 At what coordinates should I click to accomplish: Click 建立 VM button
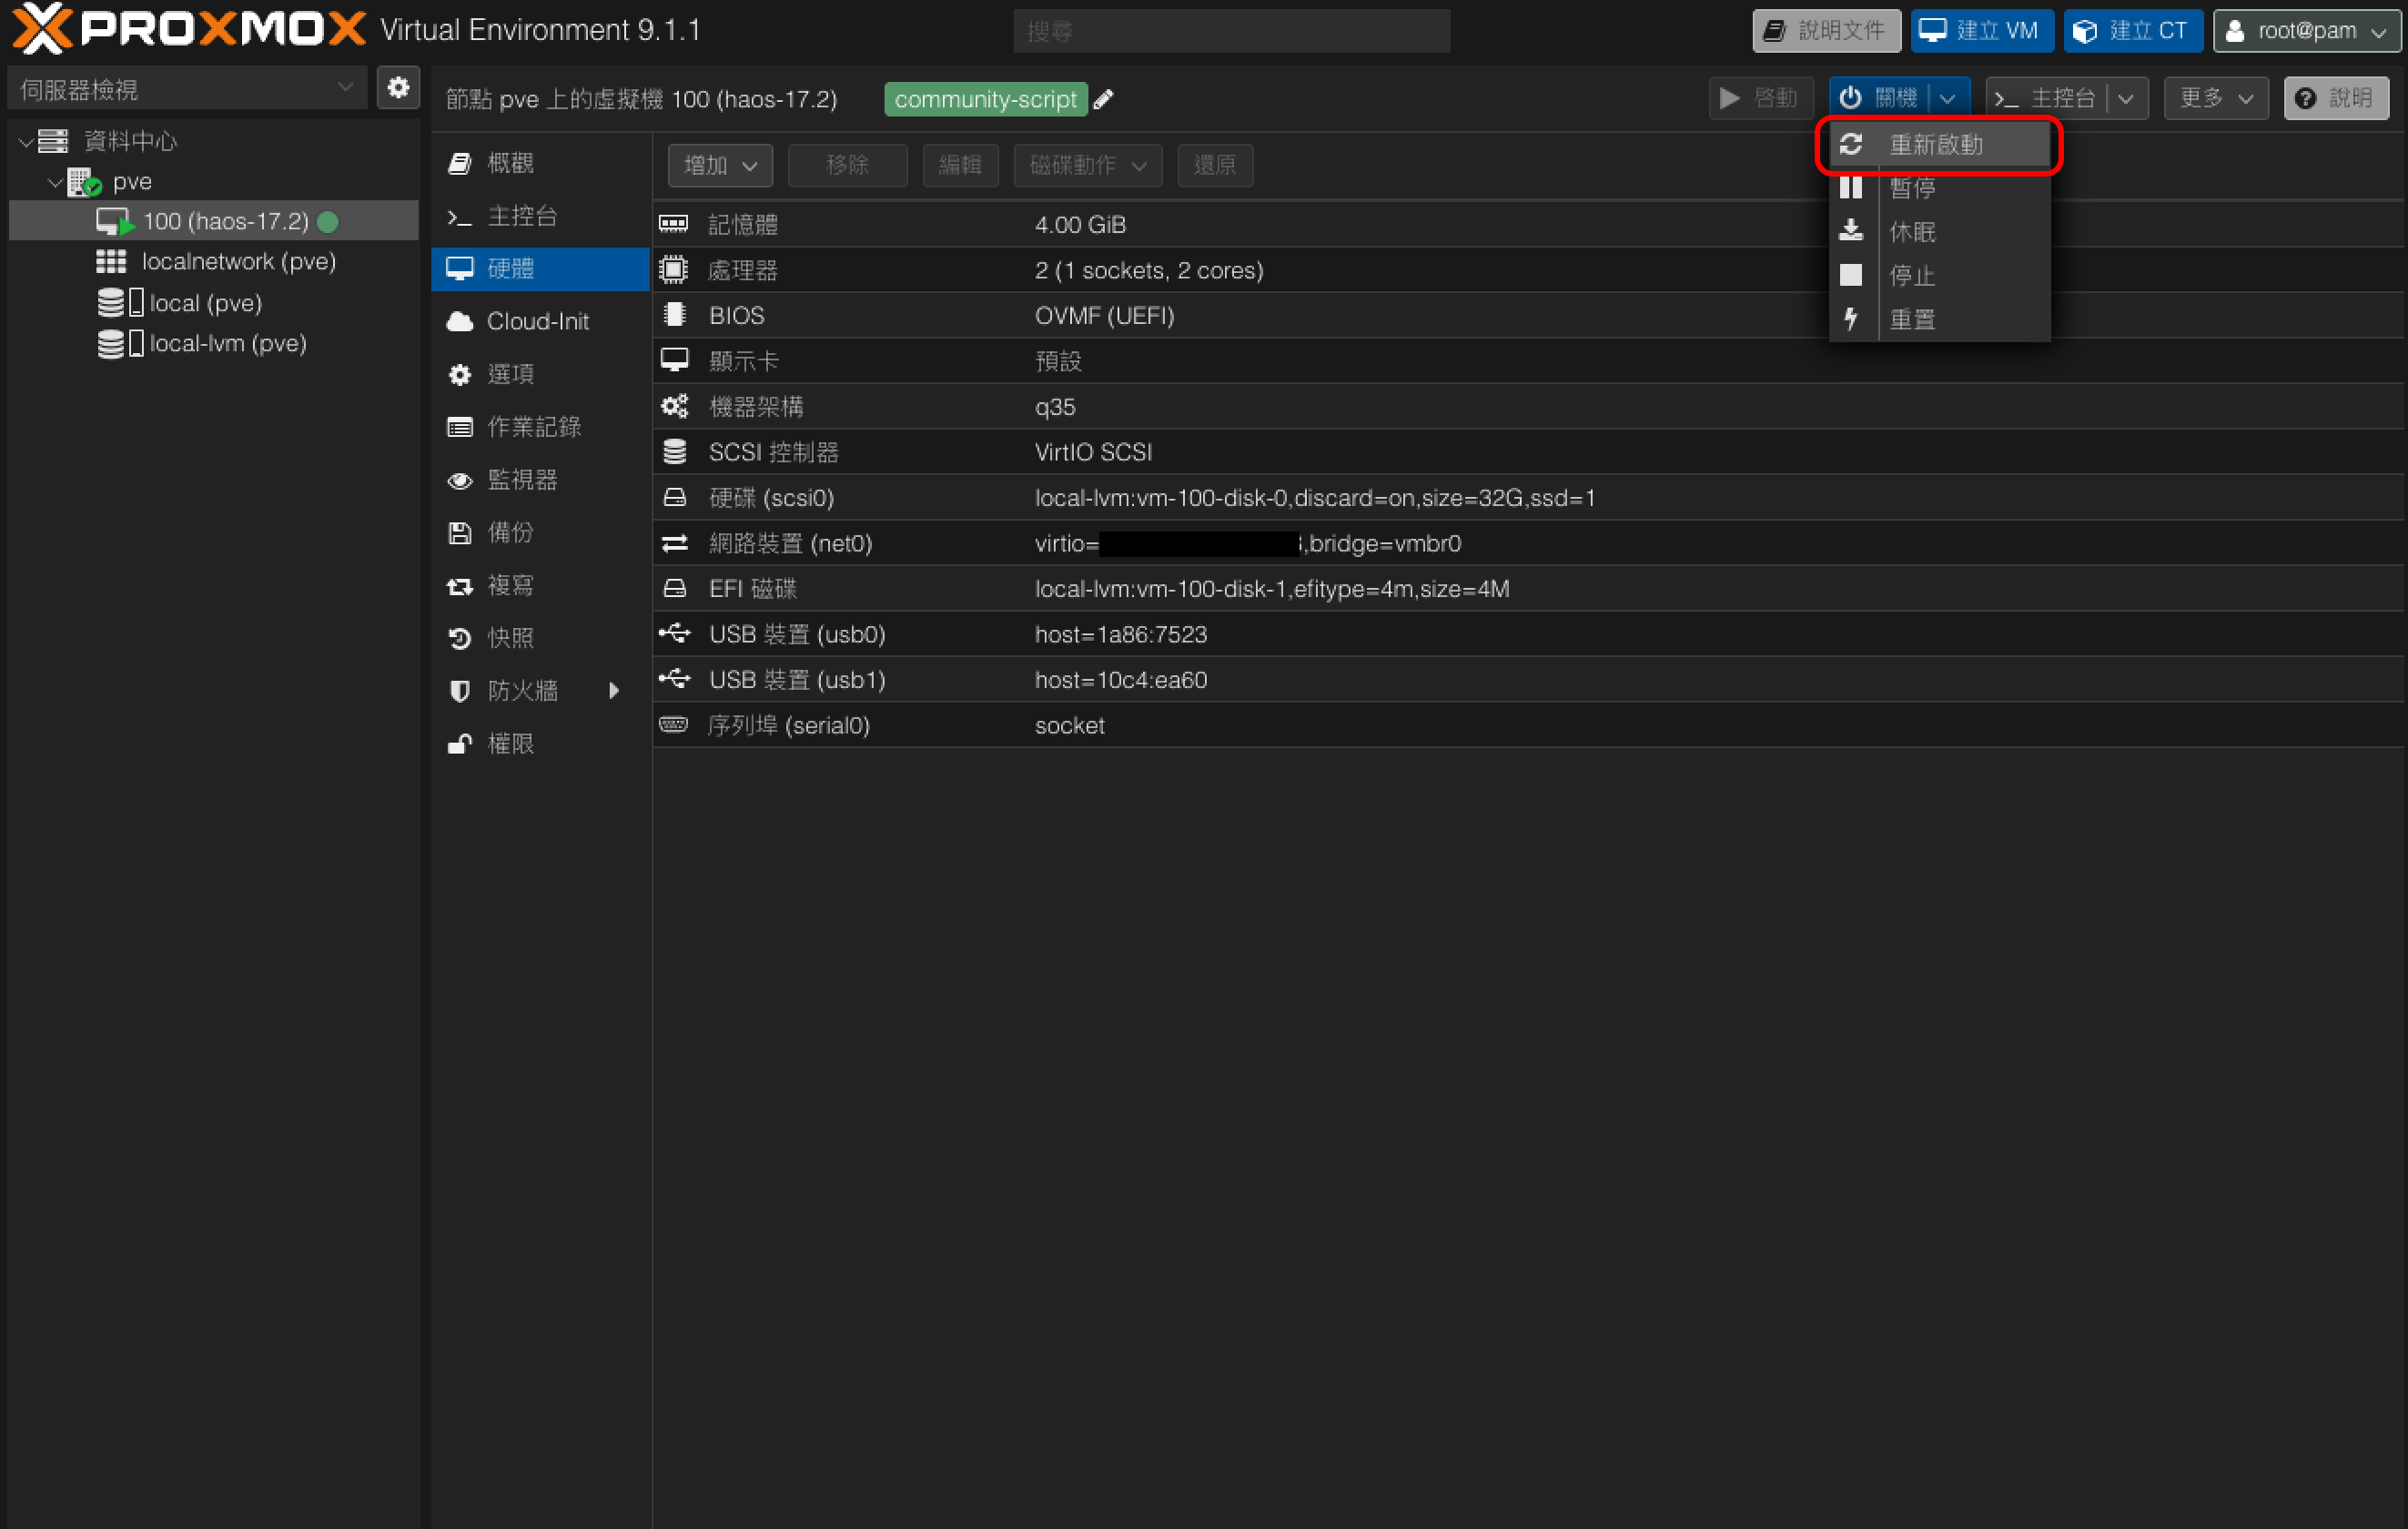point(1981,31)
